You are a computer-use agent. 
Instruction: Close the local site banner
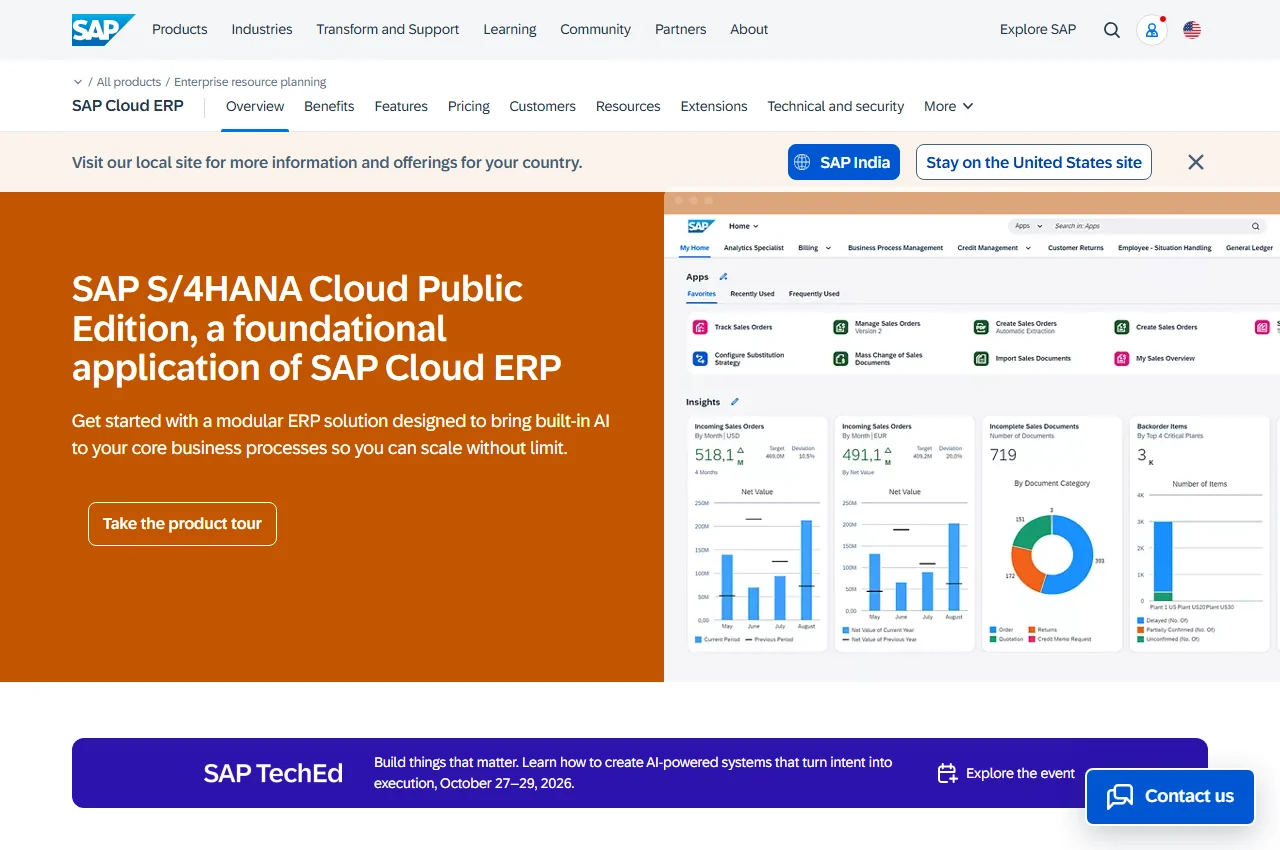pyautogui.click(x=1196, y=162)
